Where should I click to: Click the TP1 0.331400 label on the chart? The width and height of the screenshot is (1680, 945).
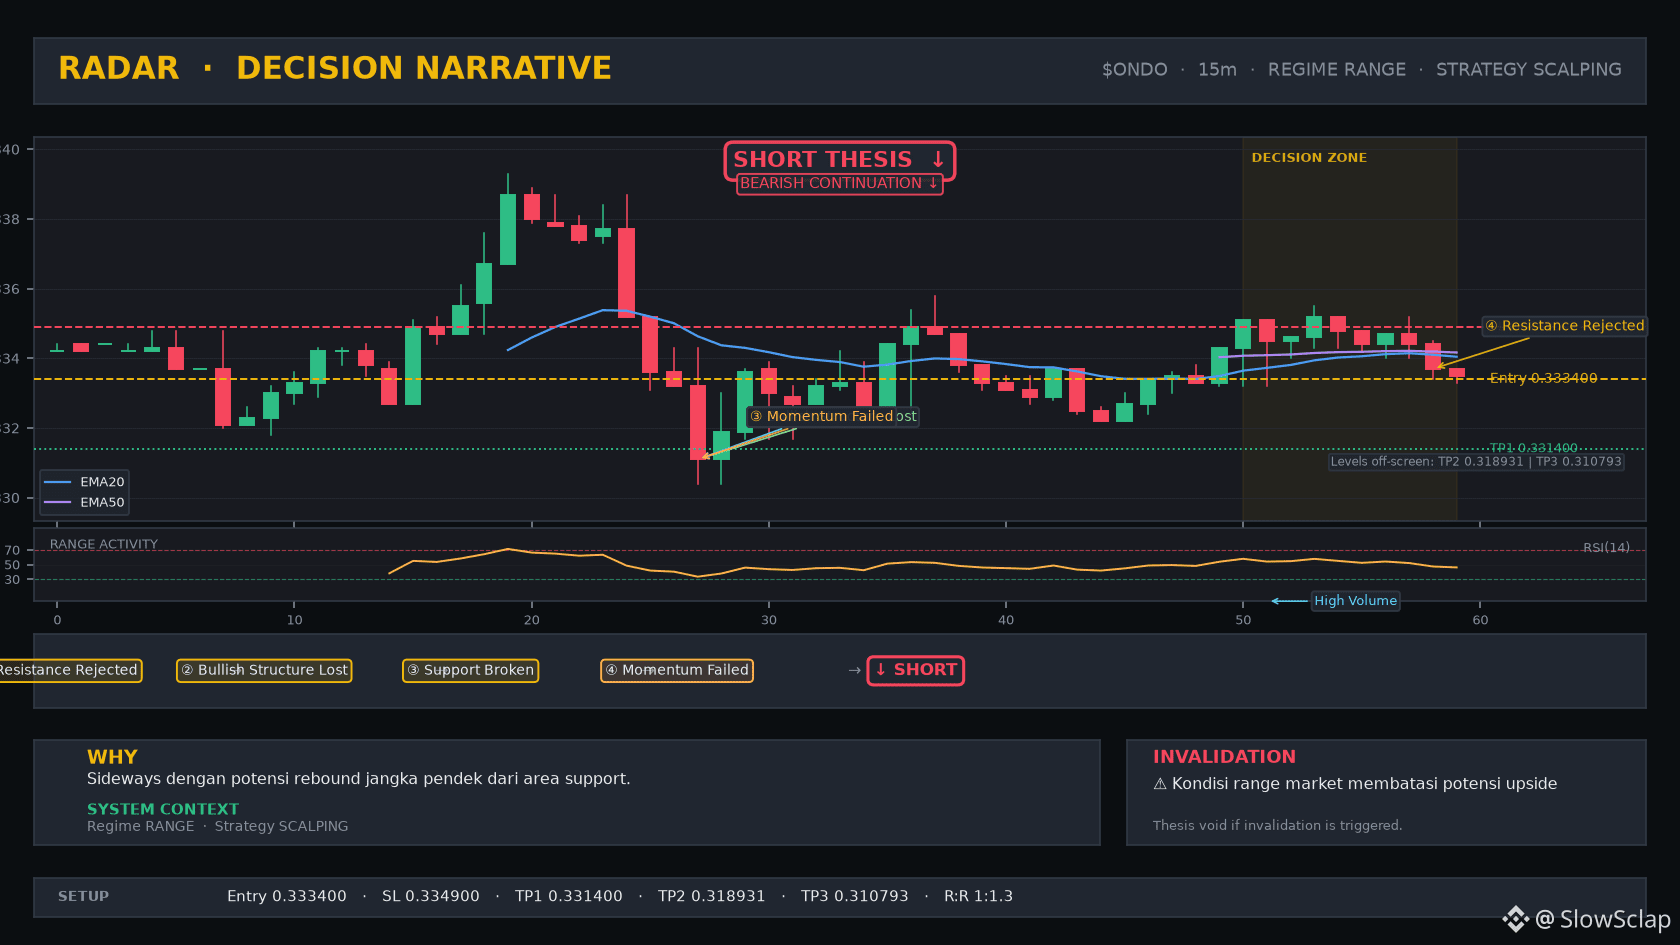pyautogui.click(x=1533, y=448)
